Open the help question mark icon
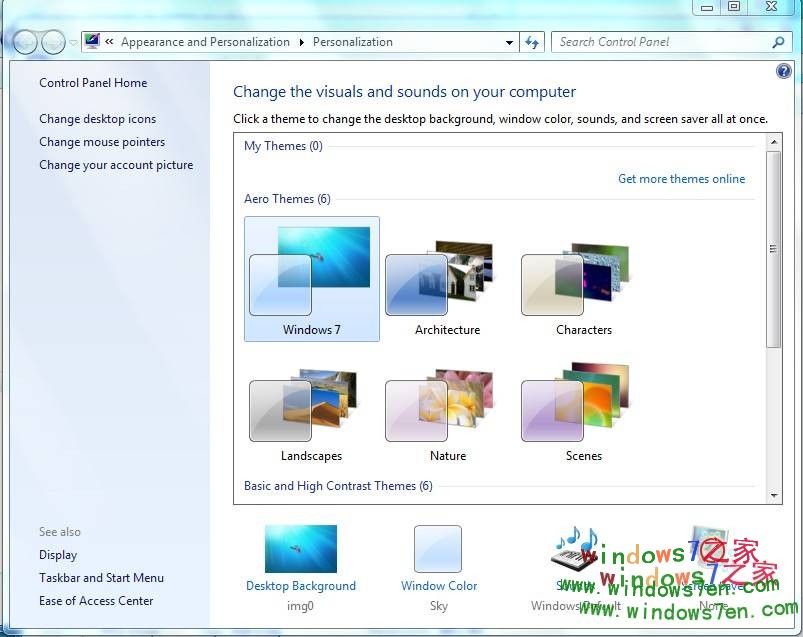This screenshot has width=803, height=637. click(x=784, y=72)
